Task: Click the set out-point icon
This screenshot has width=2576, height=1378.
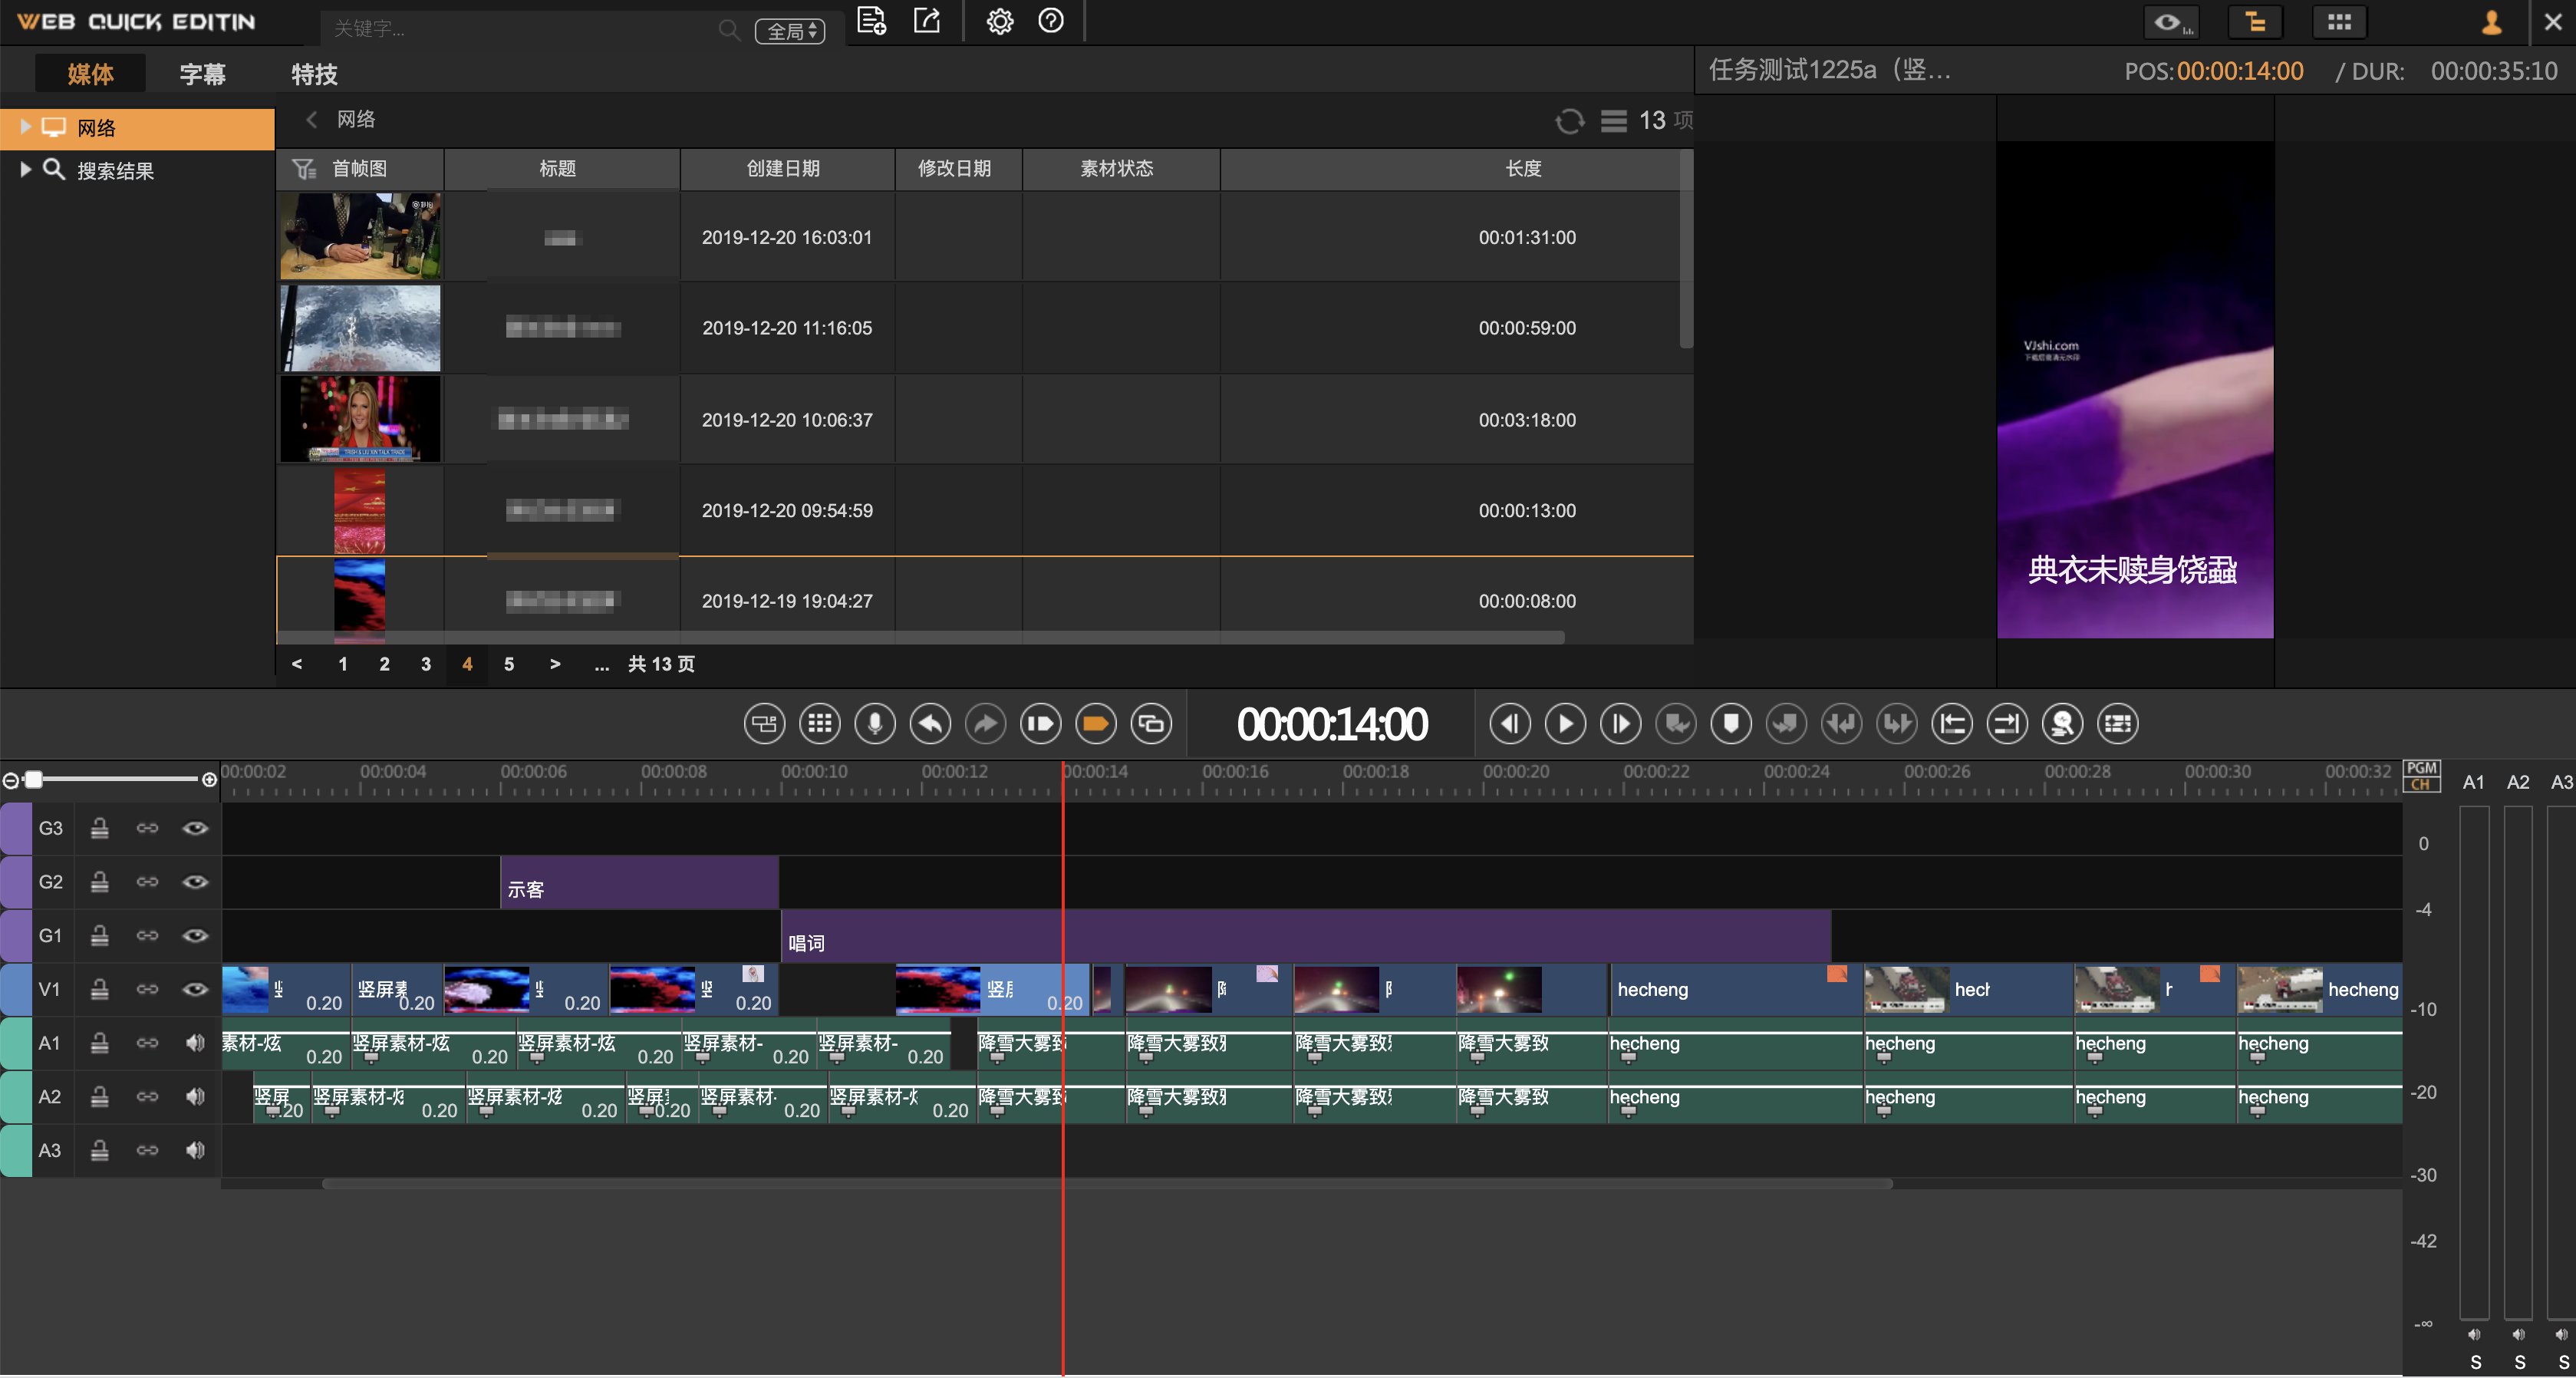Action: pyautogui.click(x=2007, y=724)
